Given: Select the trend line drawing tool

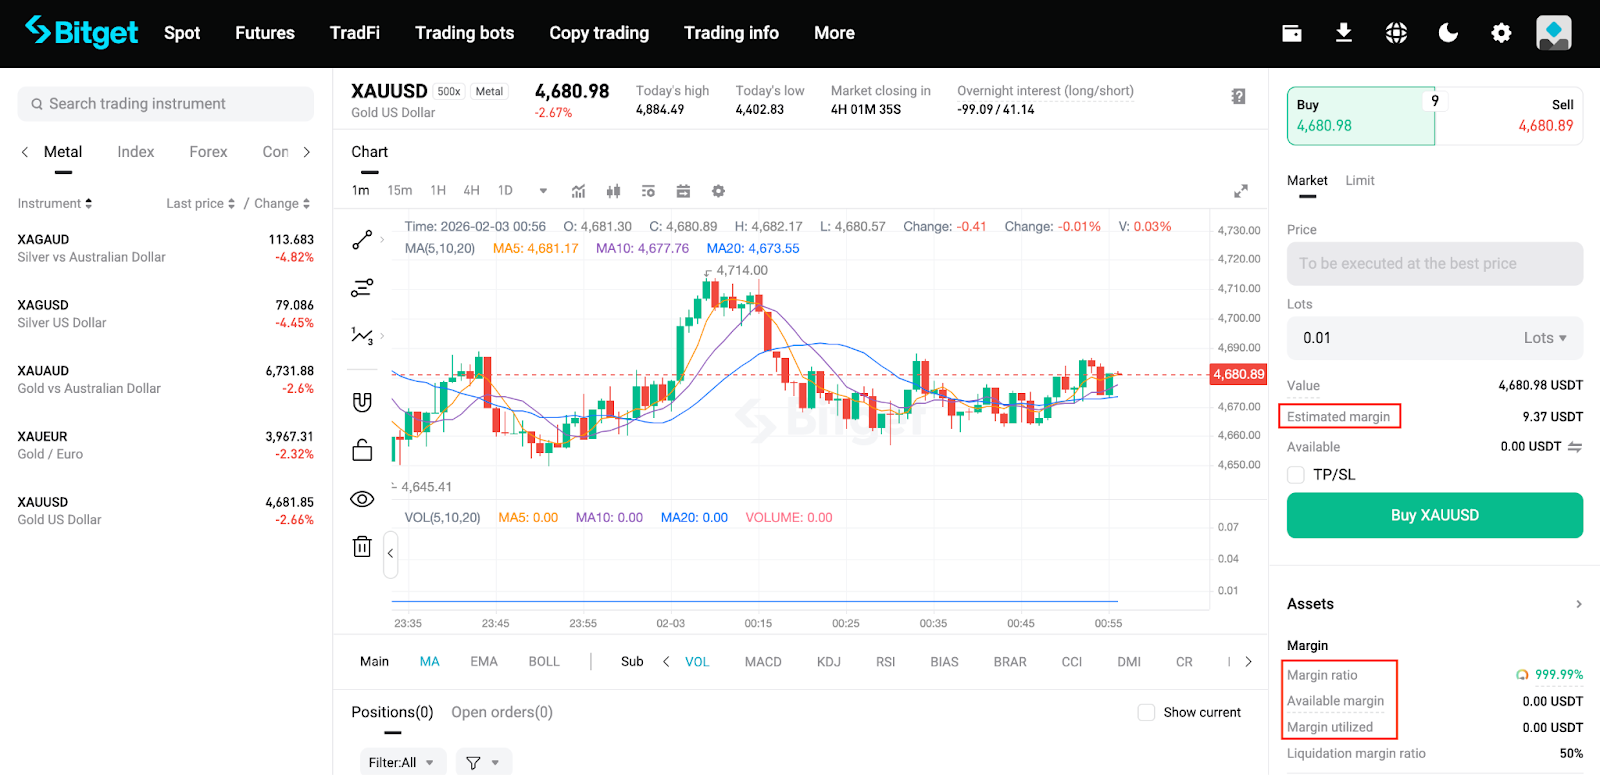Looking at the screenshot, I should (362, 240).
